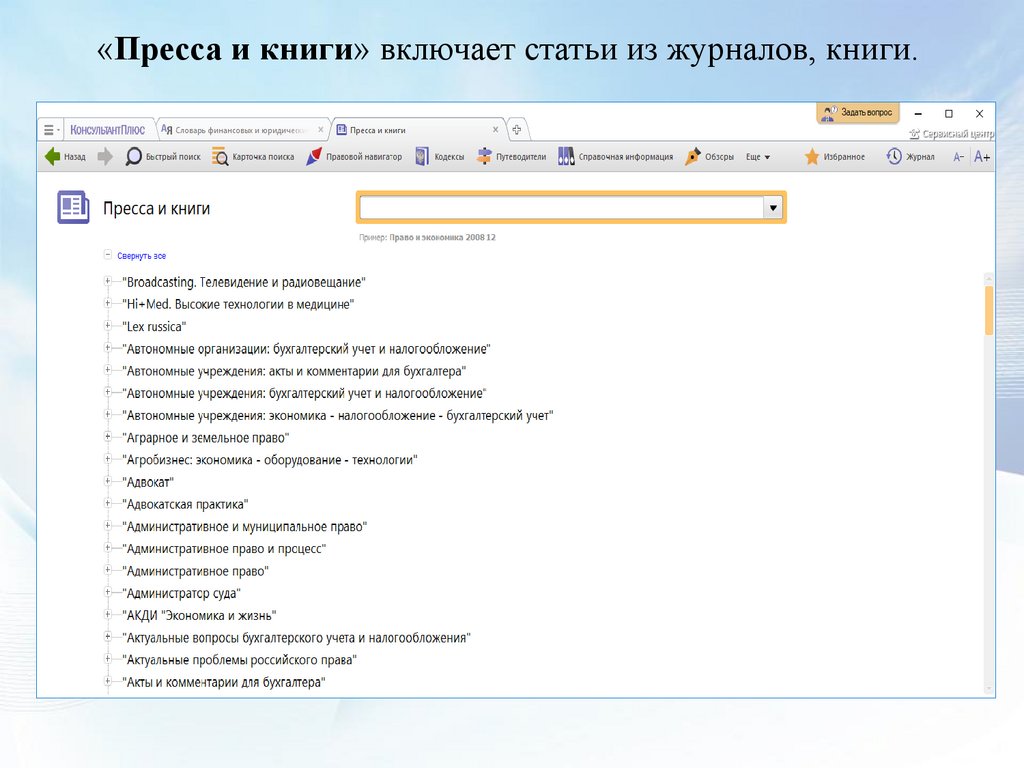The width and height of the screenshot is (1024, 768).
Task: Close the Словарь финансовых tab
Action: pos(321,129)
